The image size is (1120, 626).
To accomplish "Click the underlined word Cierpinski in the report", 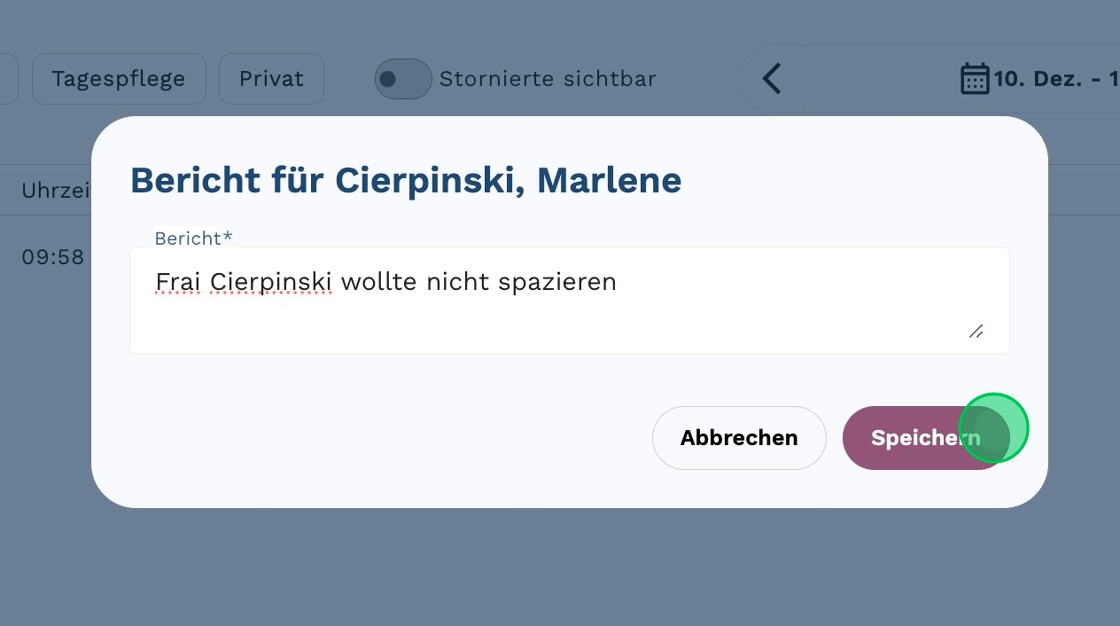I will [271, 282].
